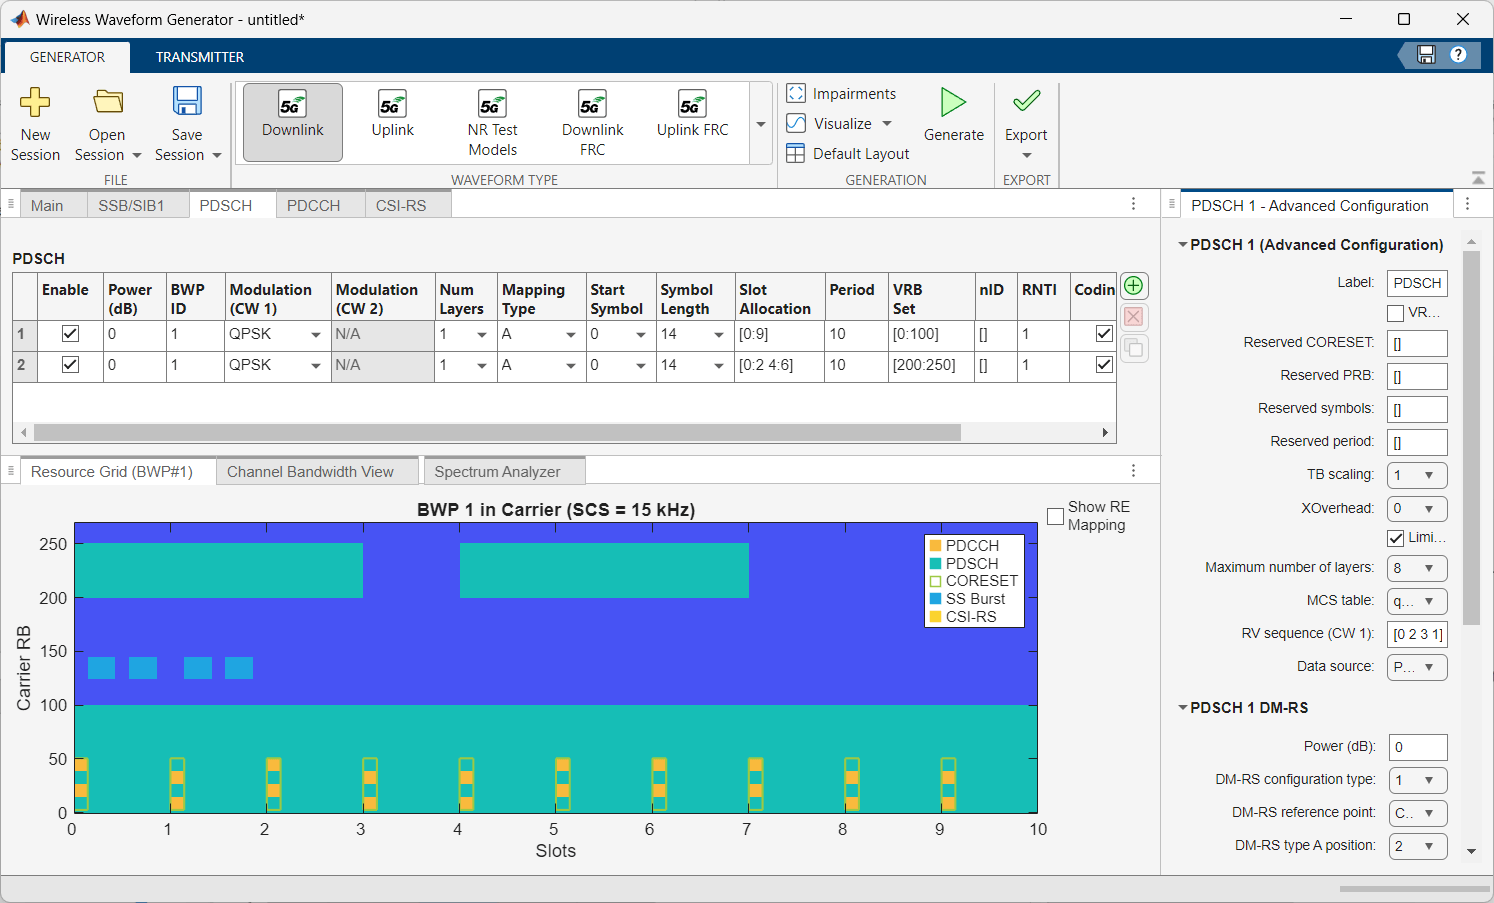Click the New Session plus icon
This screenshot has height=903, width=1494.
[x=35, y=102]
